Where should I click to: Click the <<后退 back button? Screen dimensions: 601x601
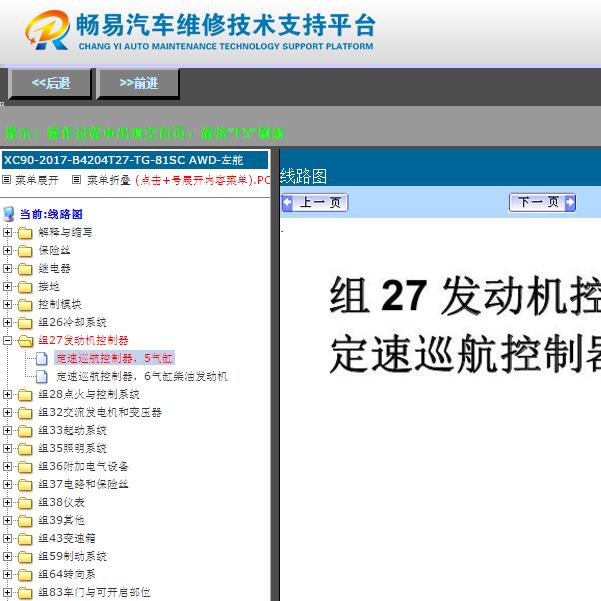pyautogui.click(x=50, y=83)
